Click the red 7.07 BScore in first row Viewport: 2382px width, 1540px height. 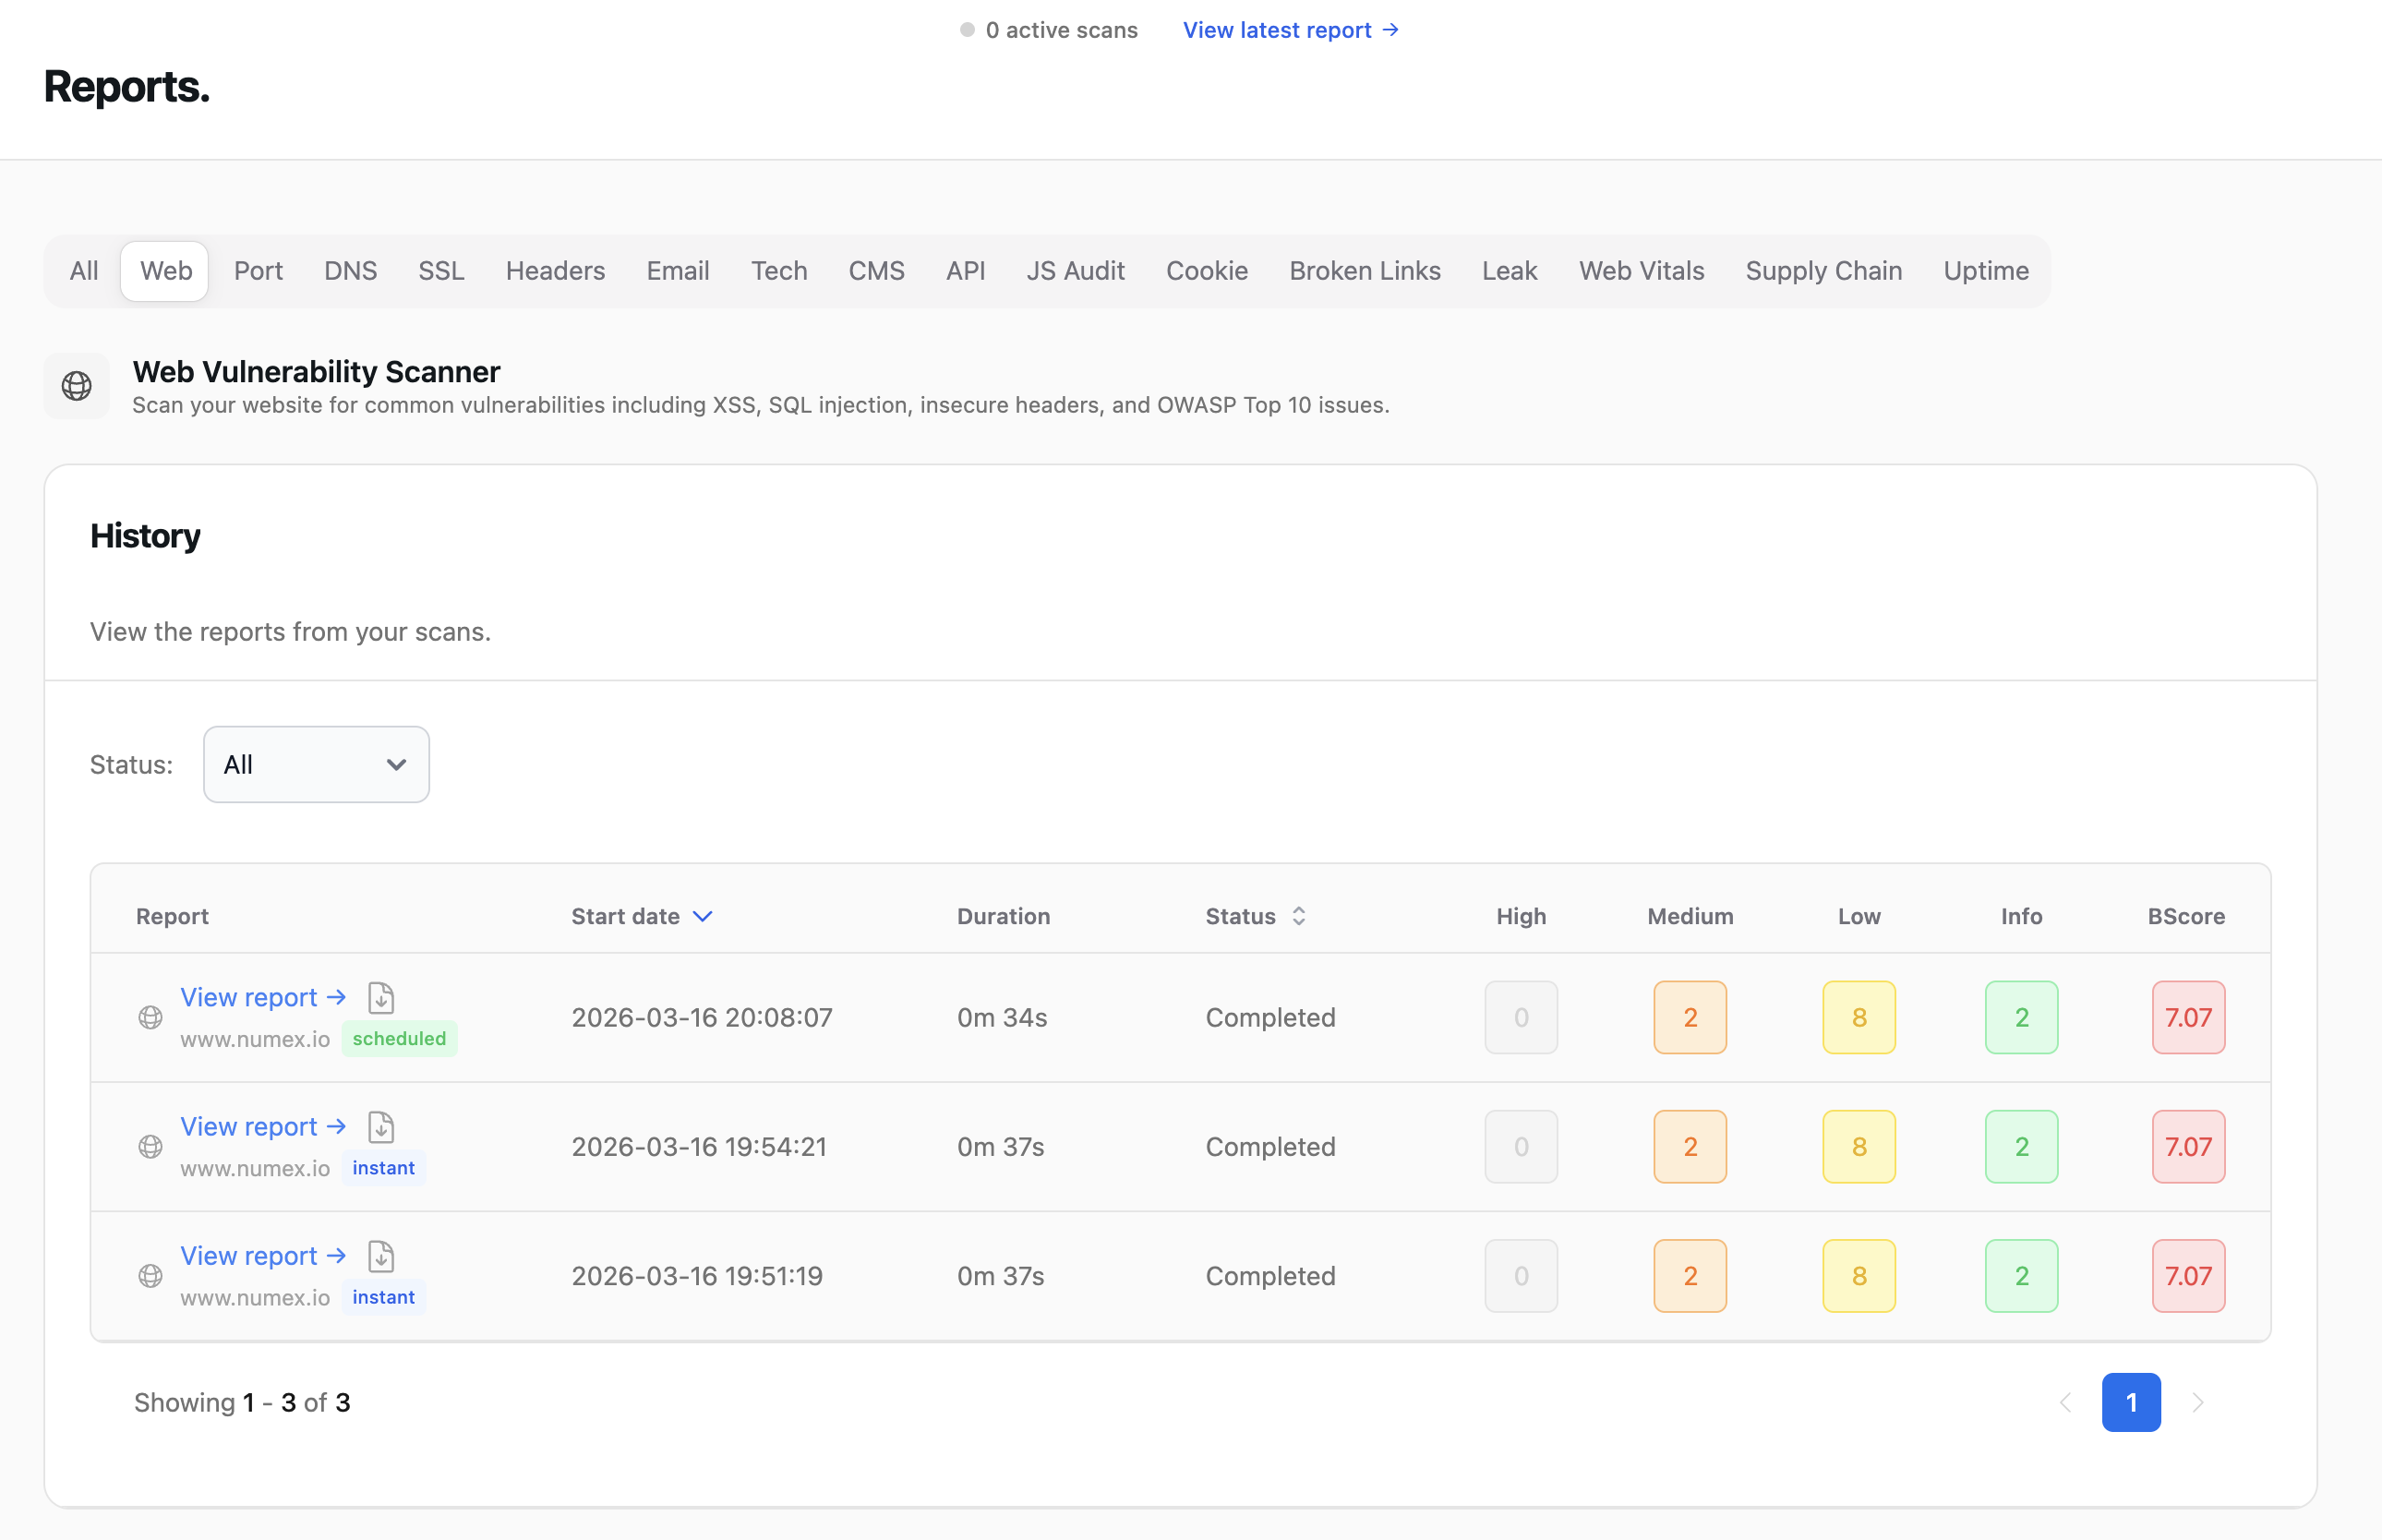[x=2187, y=1017]
